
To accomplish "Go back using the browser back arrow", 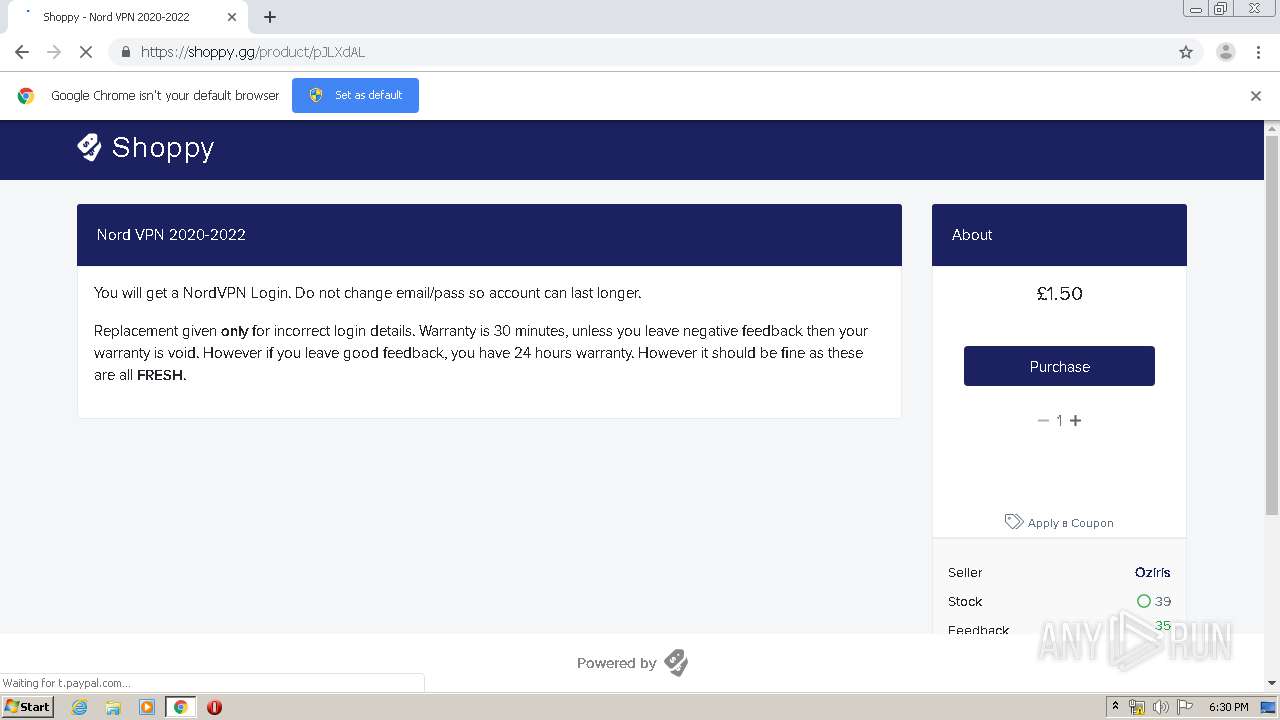I will click(22, 52).
